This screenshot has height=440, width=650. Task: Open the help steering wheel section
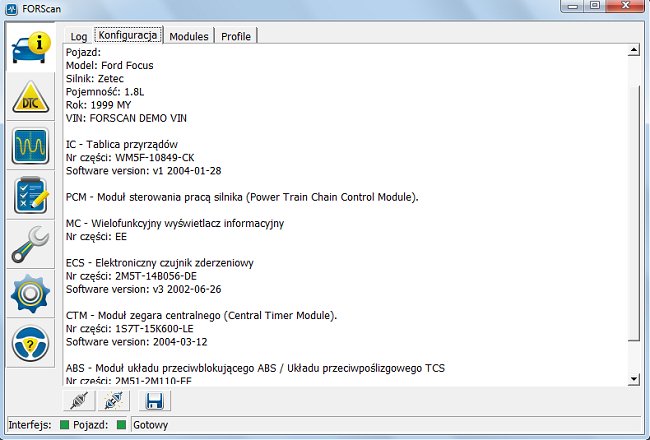click(x=30, y=343)
